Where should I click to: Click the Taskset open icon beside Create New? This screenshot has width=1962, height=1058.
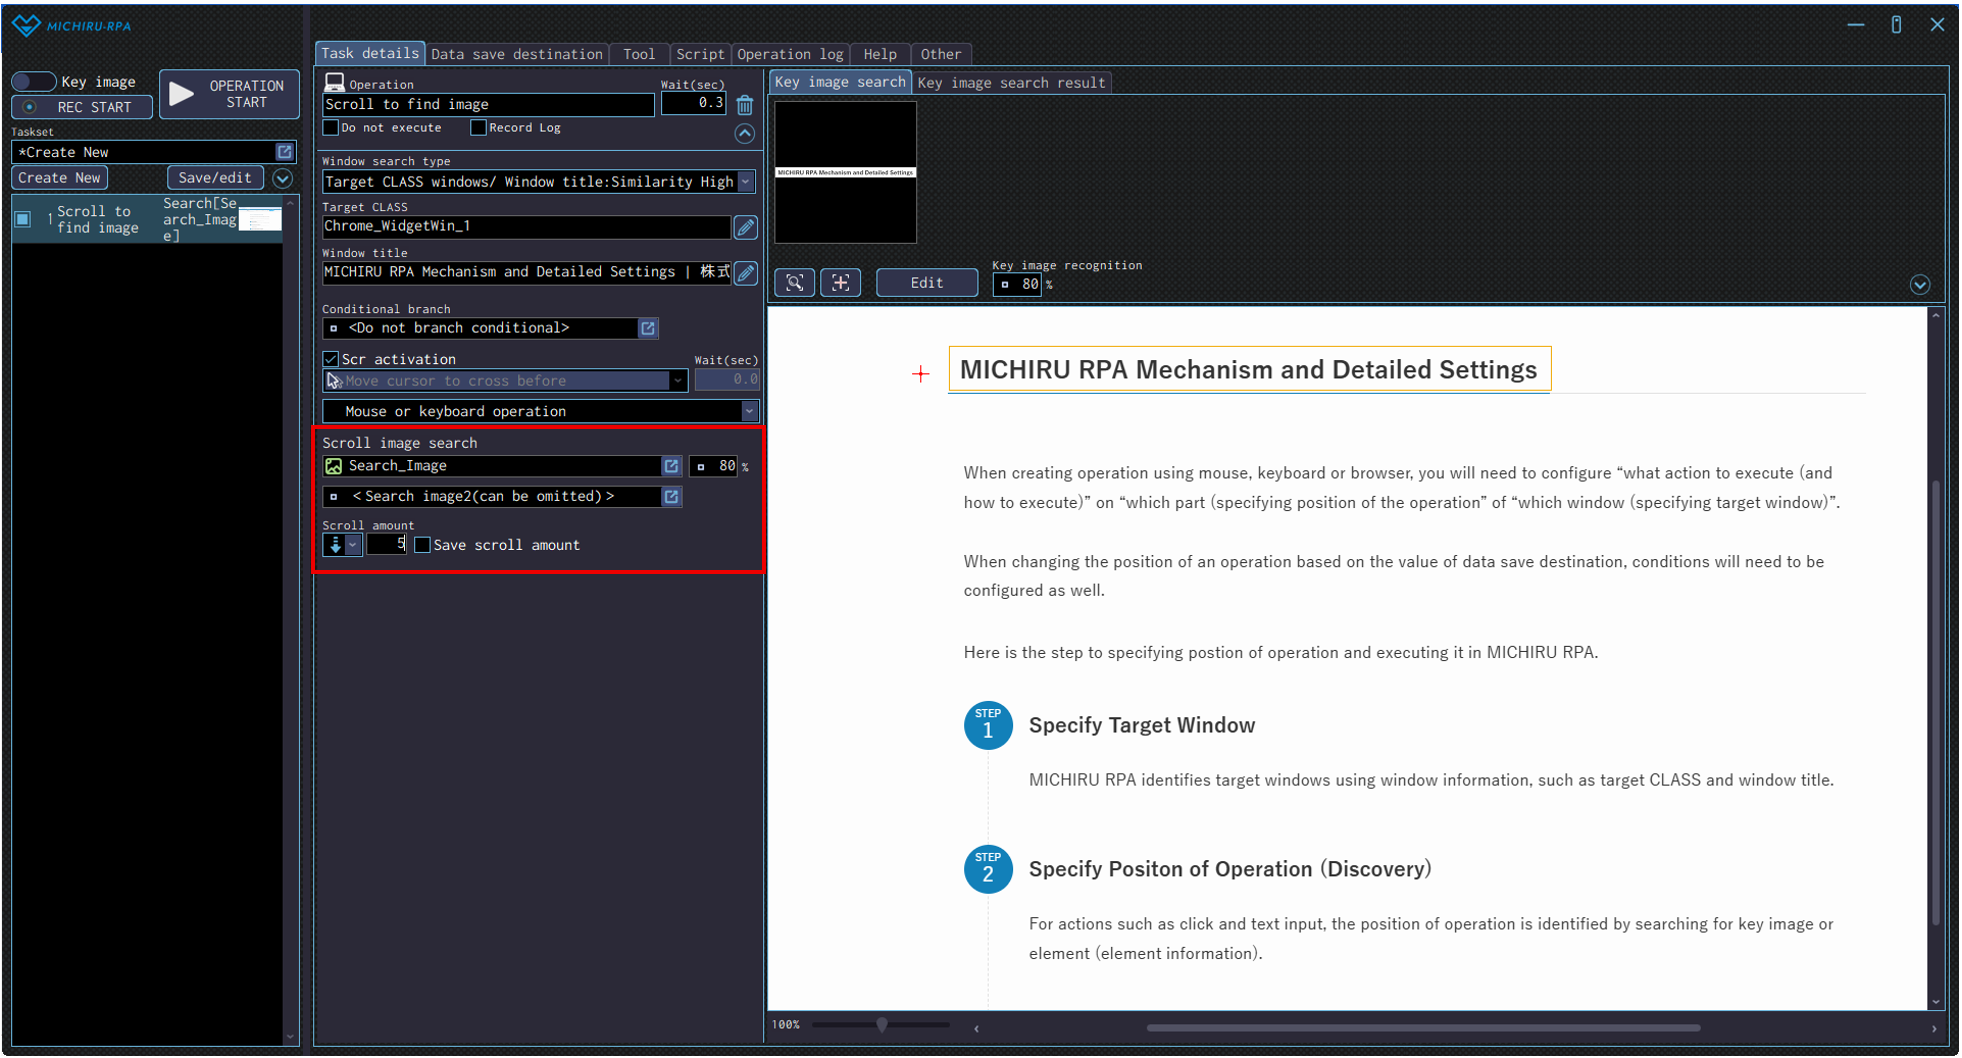point(285,152)
